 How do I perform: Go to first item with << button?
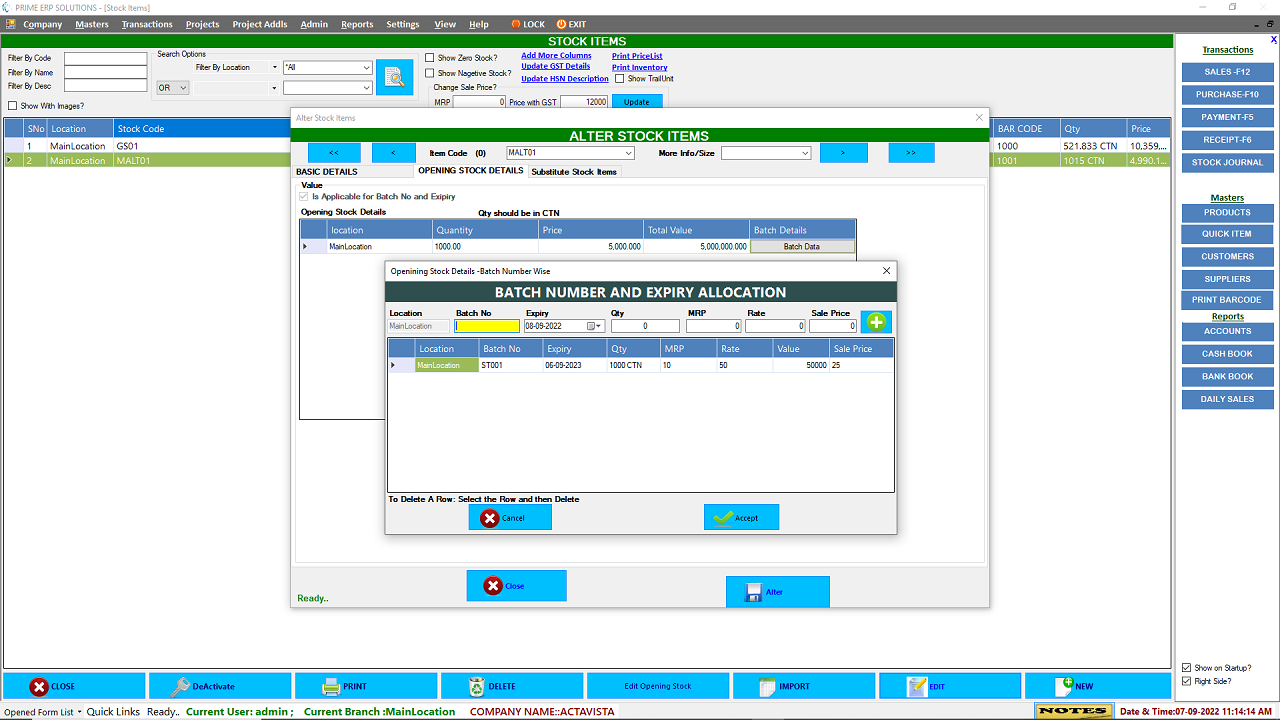(334, 153)
